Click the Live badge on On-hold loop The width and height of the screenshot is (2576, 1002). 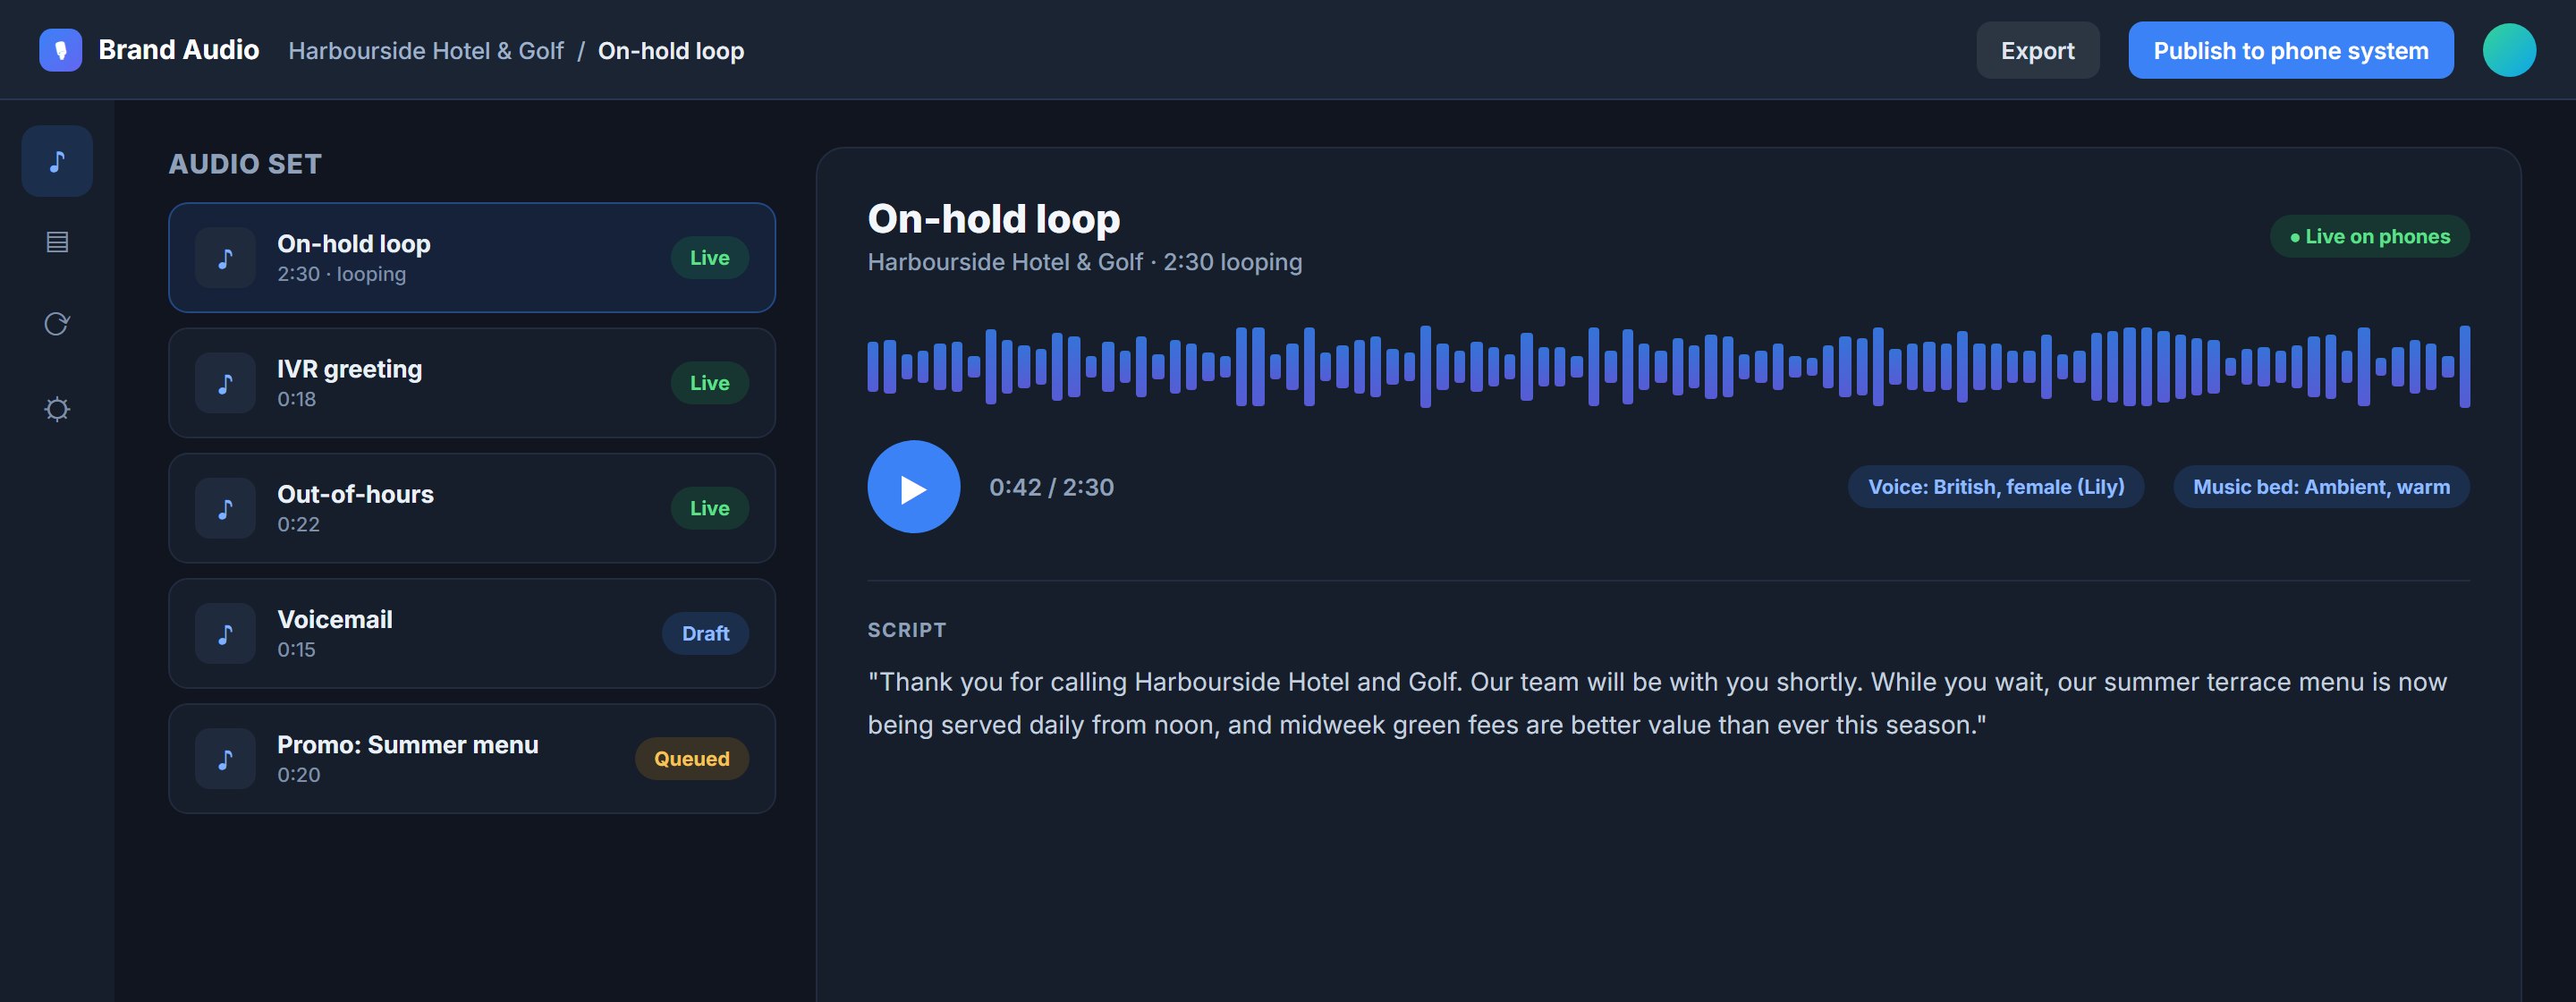709,258
